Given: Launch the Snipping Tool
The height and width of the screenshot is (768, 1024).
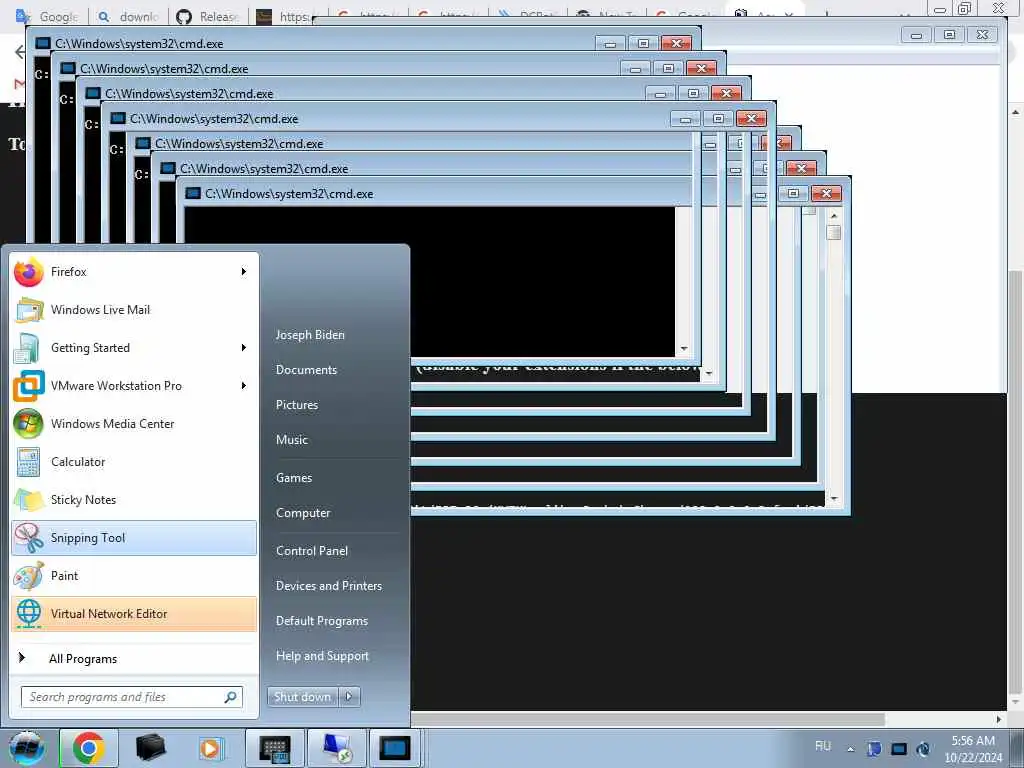Looking at the screenshot, I should coord(134,538).
